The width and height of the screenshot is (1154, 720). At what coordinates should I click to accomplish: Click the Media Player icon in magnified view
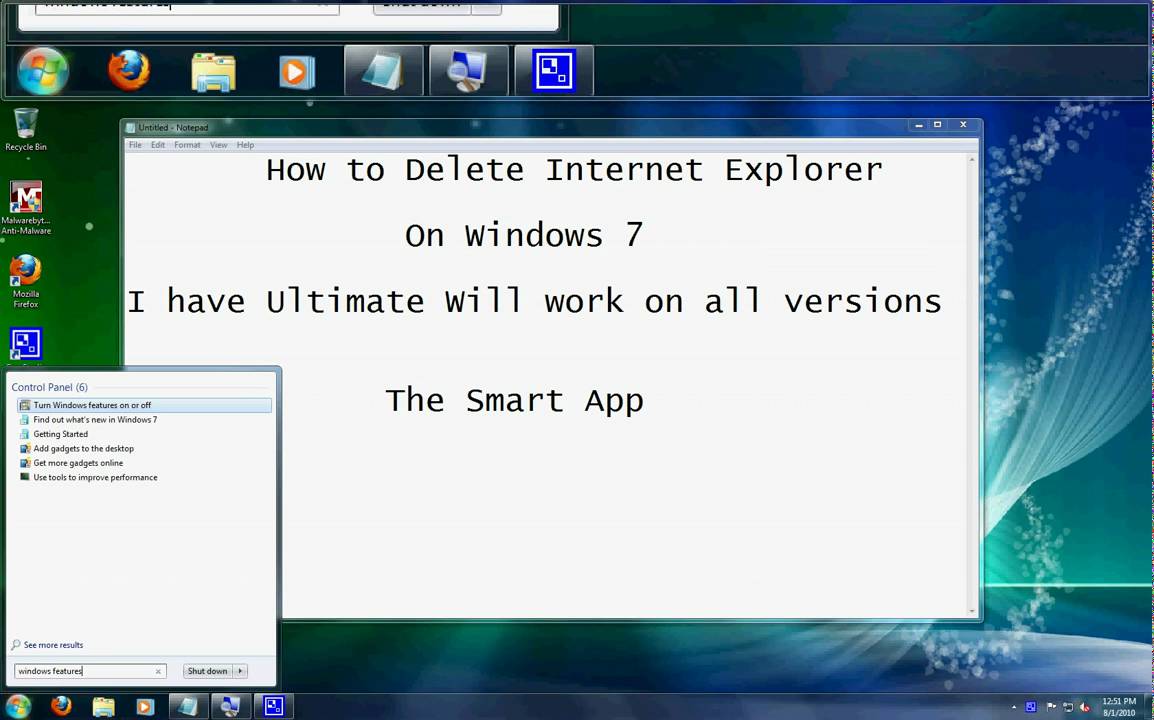(297, 72)
